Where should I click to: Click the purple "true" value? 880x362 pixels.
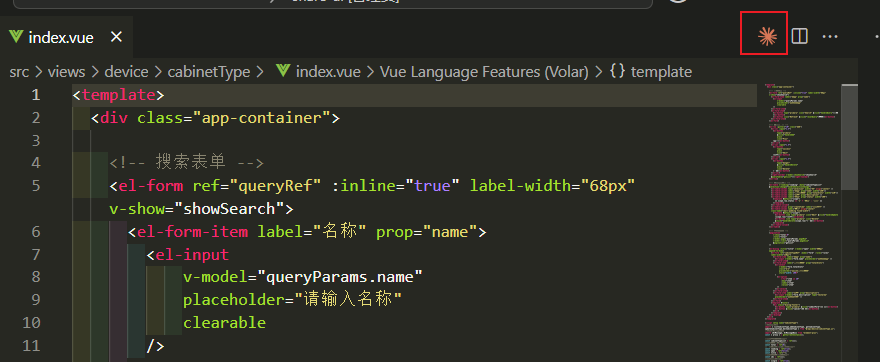click(x=433, y=186)
